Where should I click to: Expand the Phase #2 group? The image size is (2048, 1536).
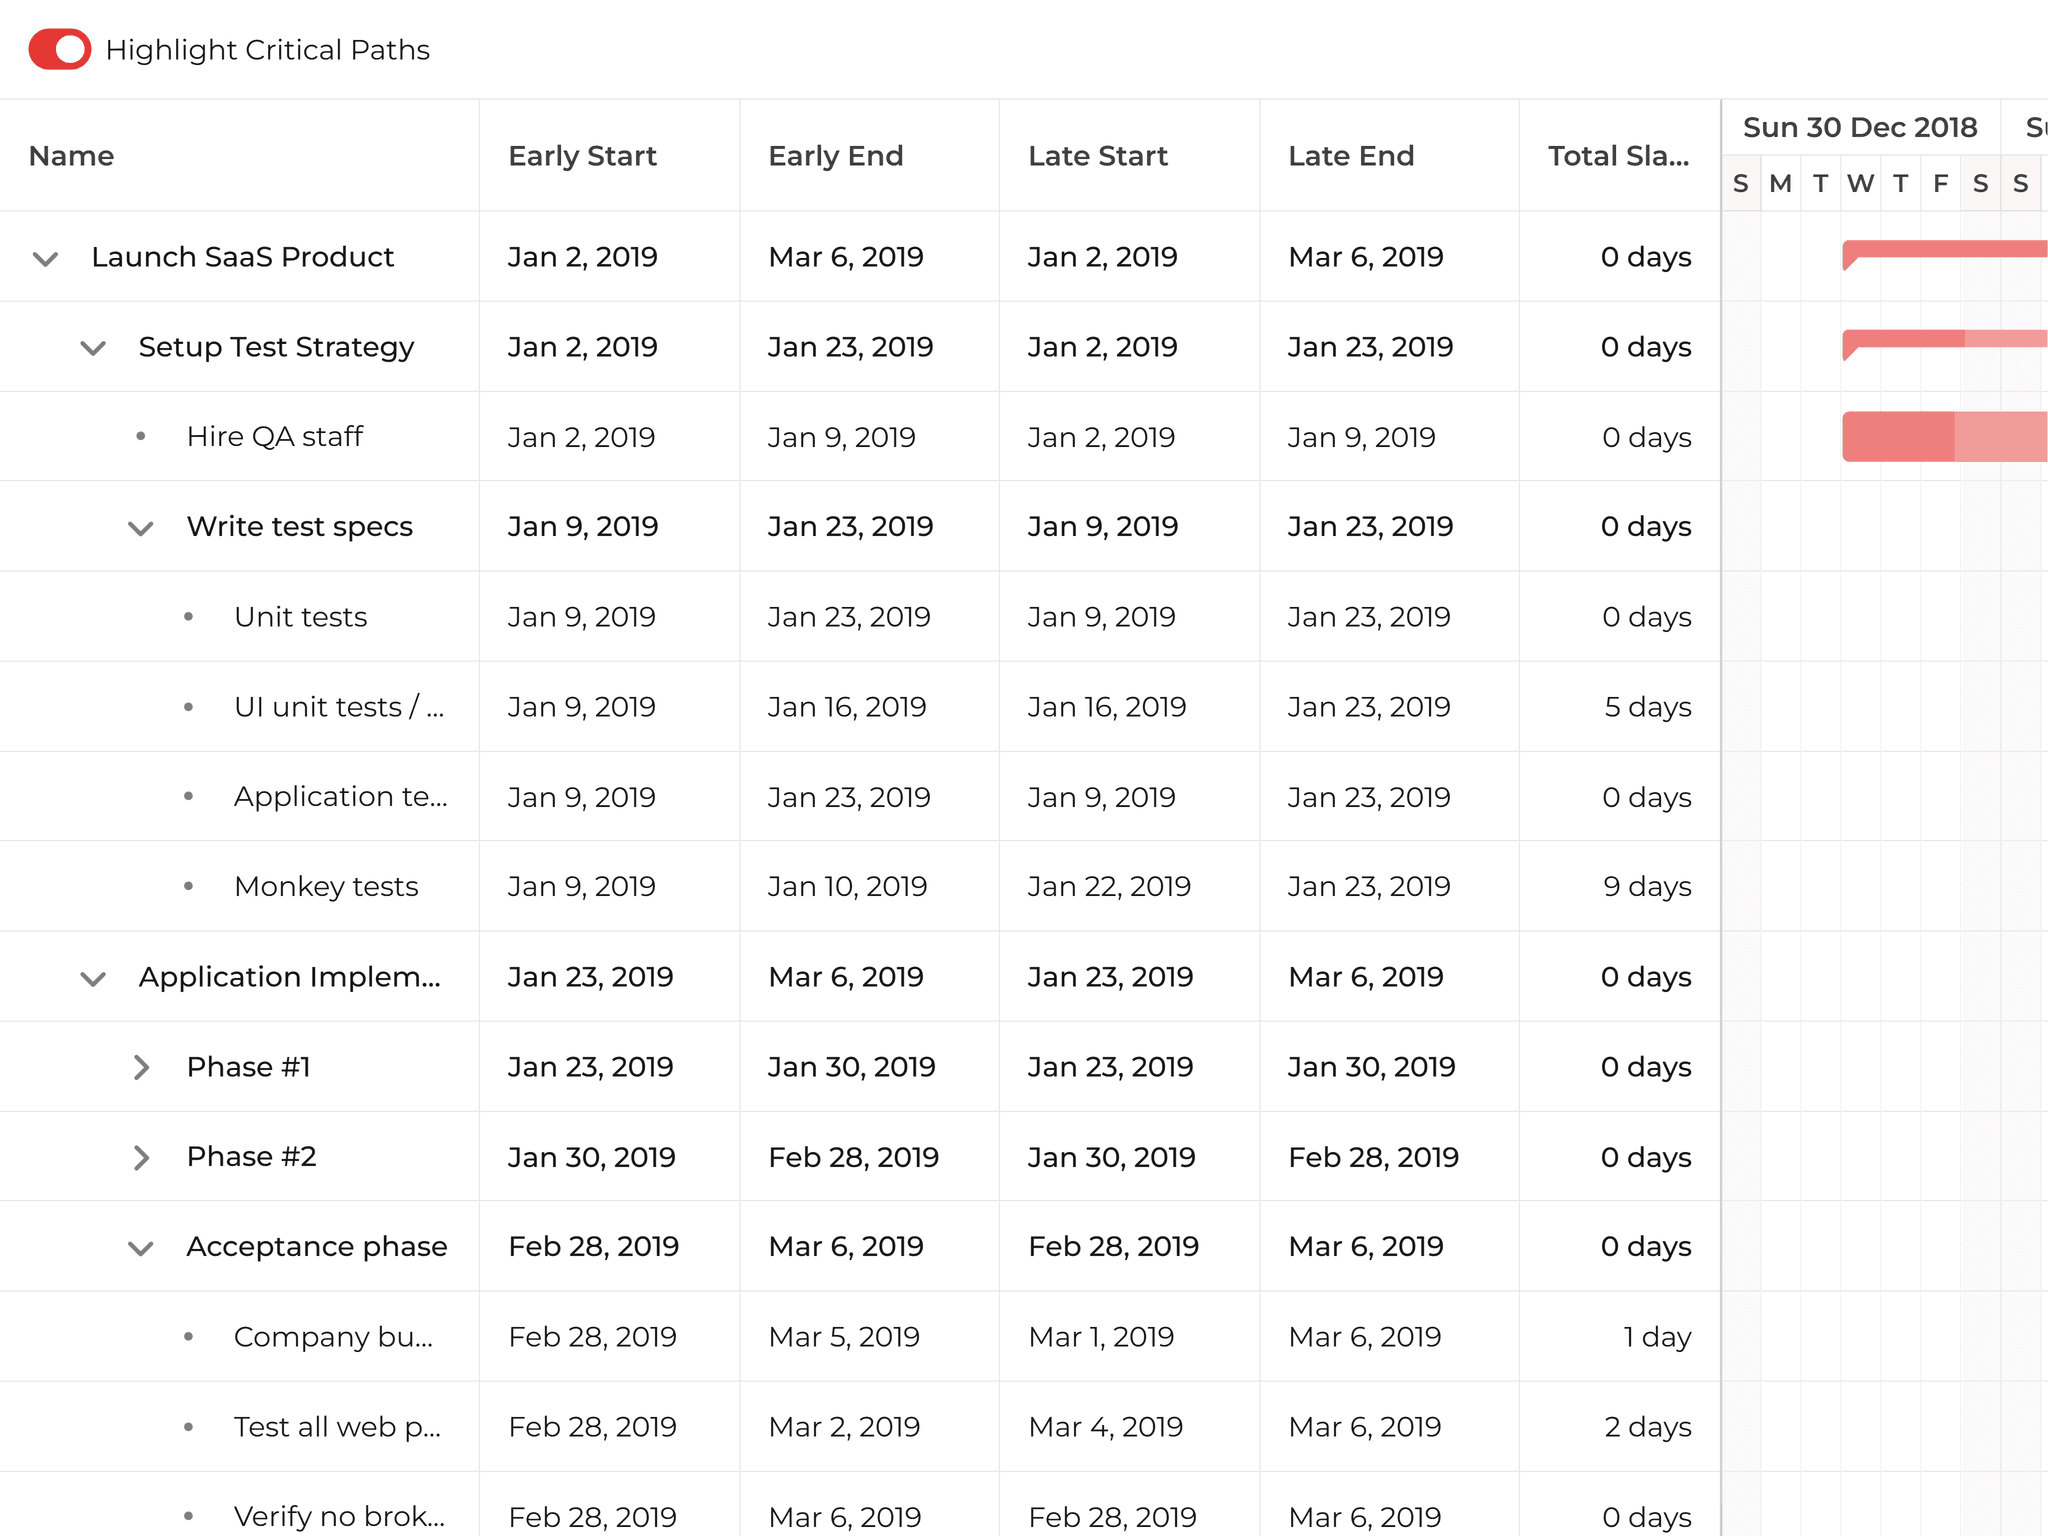point(141,1157)
